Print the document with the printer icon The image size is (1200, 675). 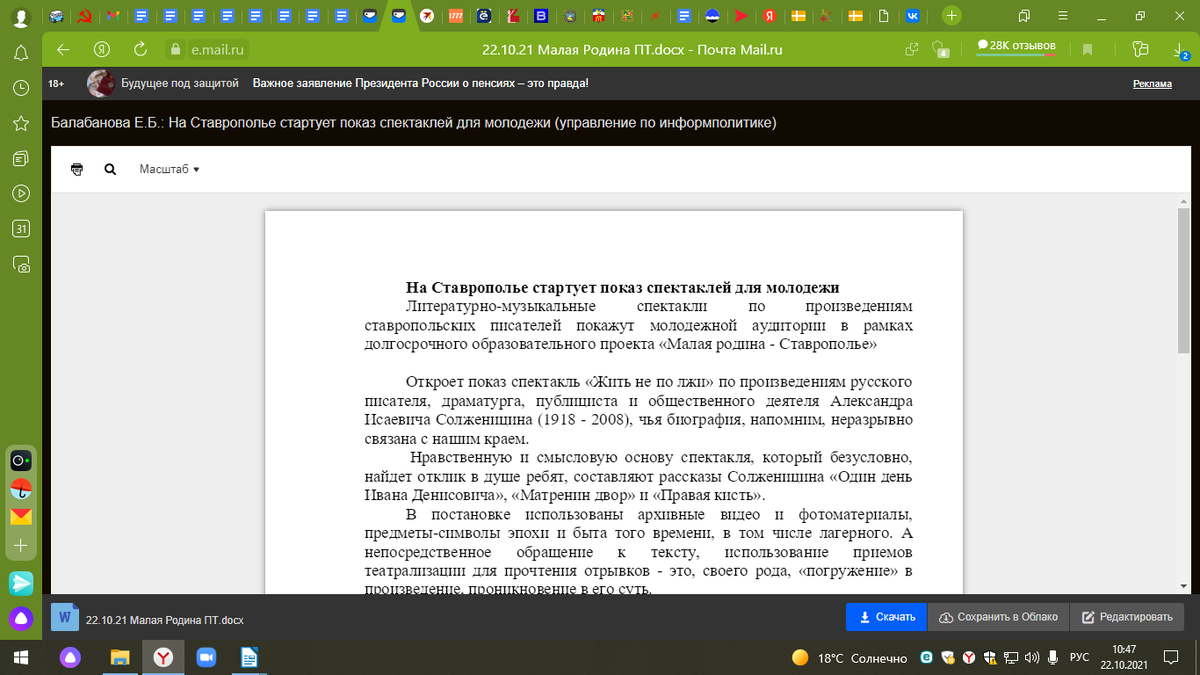(x=77, y=170)
